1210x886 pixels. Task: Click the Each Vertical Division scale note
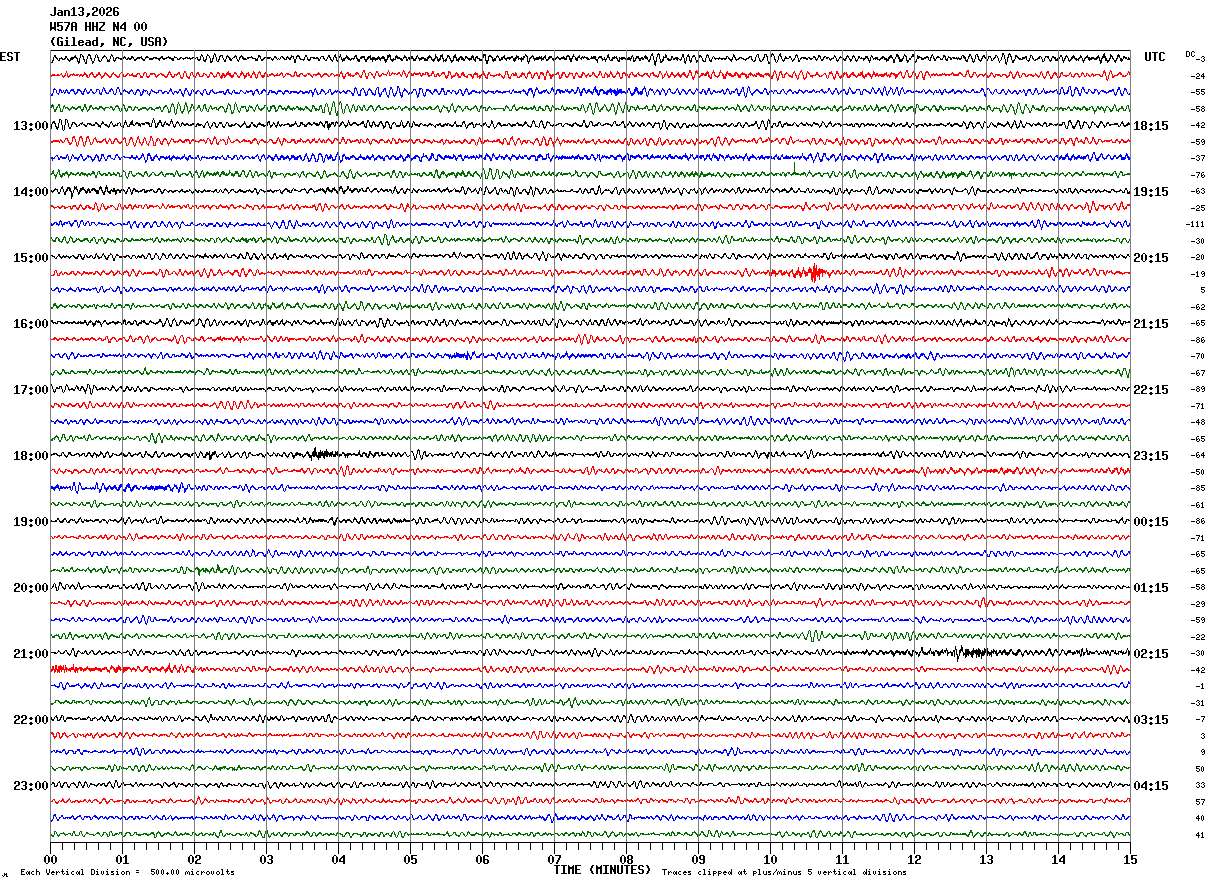click(x=127, y=872)
